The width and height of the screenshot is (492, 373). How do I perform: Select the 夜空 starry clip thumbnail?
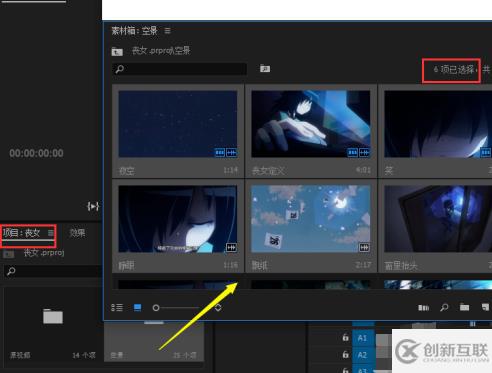click(178, 124)
